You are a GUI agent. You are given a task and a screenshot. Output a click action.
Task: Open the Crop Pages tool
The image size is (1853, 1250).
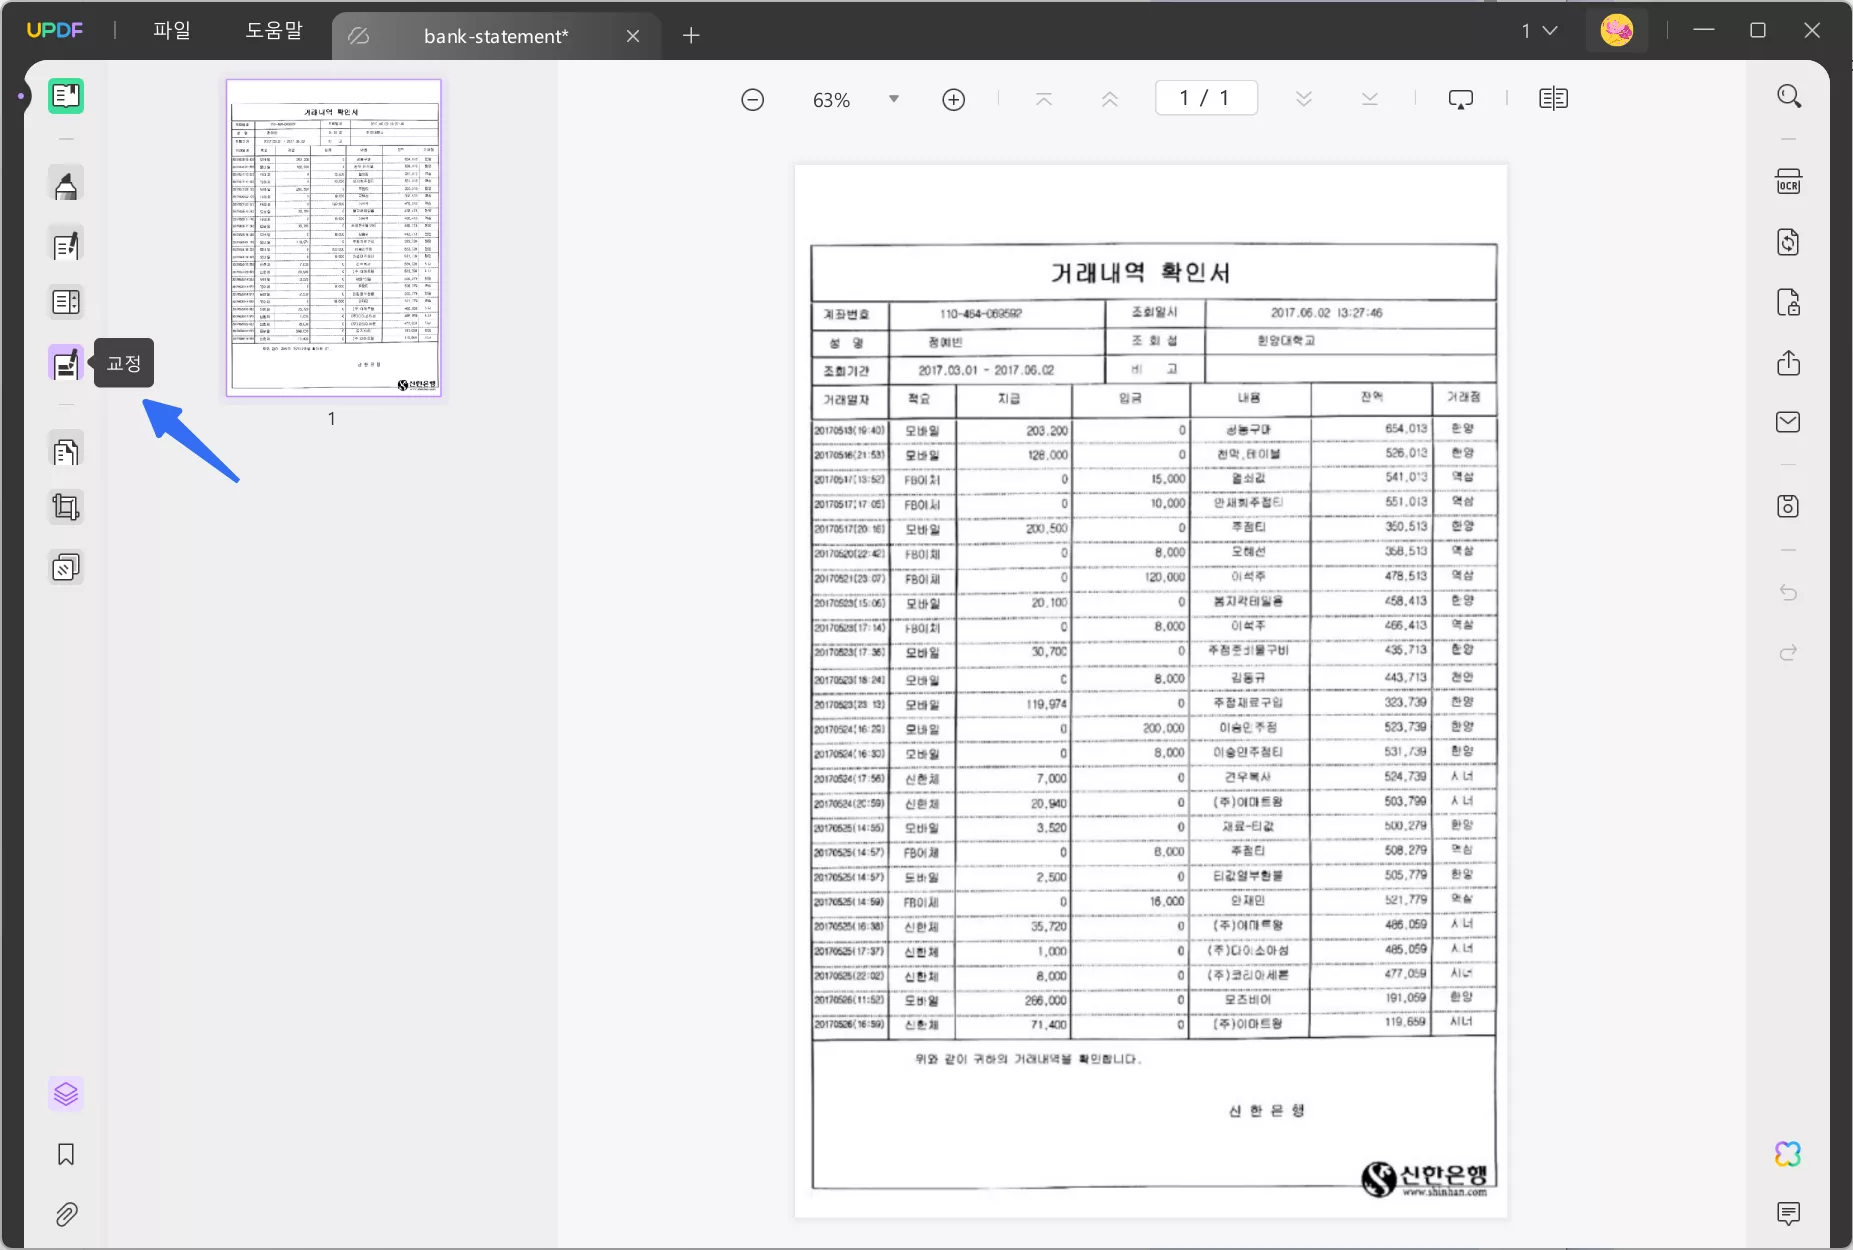pos(66,507)
